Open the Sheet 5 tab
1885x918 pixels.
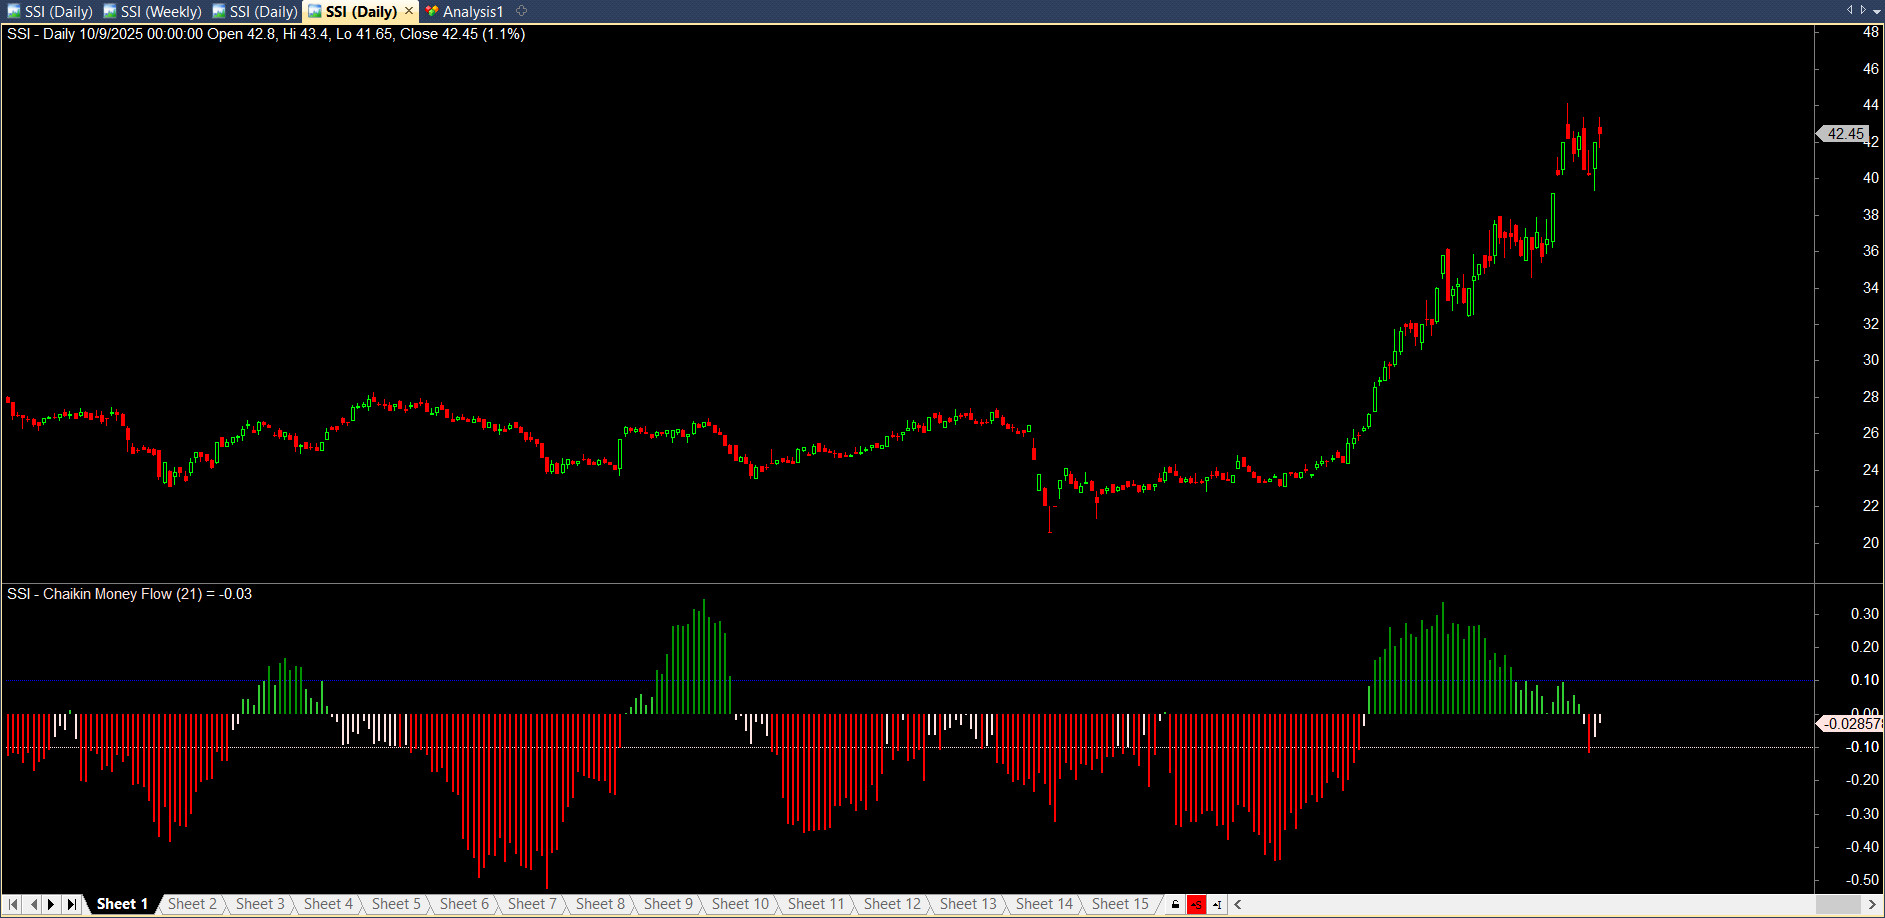(396, 904)
